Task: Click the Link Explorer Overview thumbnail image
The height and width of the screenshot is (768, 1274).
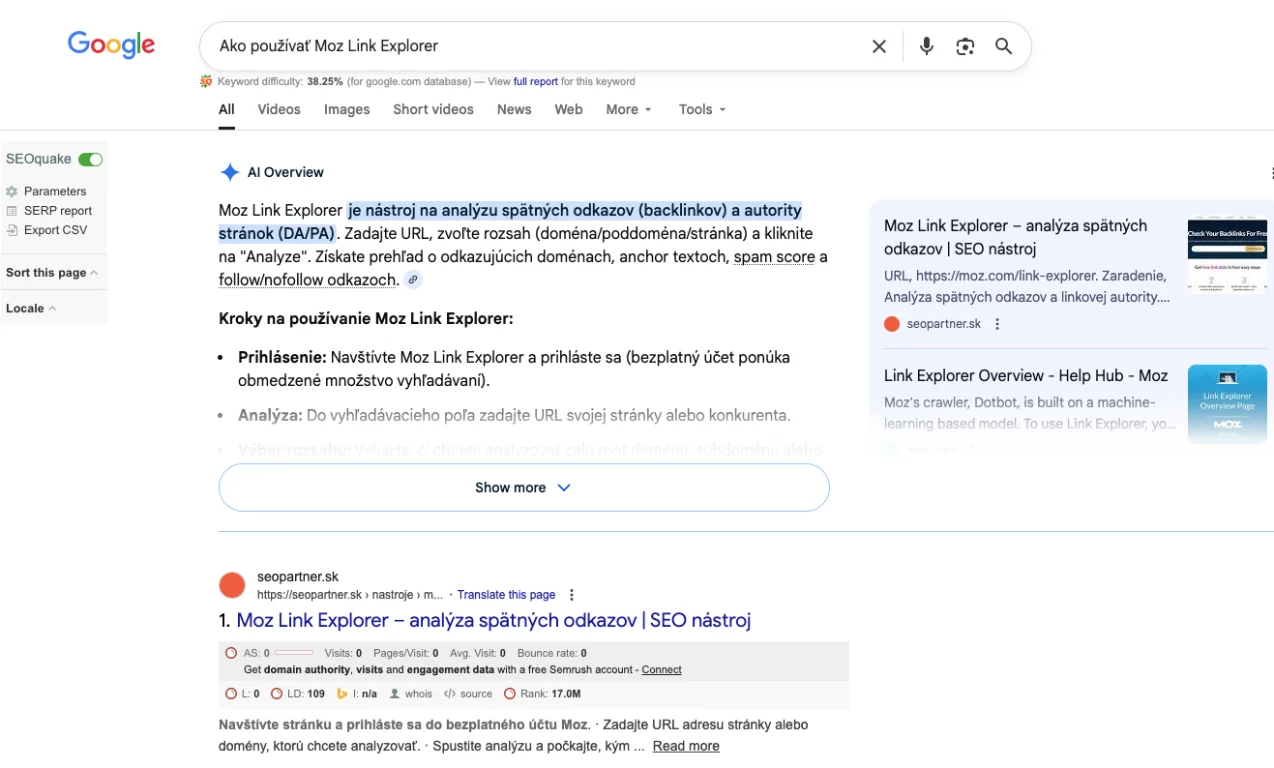Action: 1227,404
